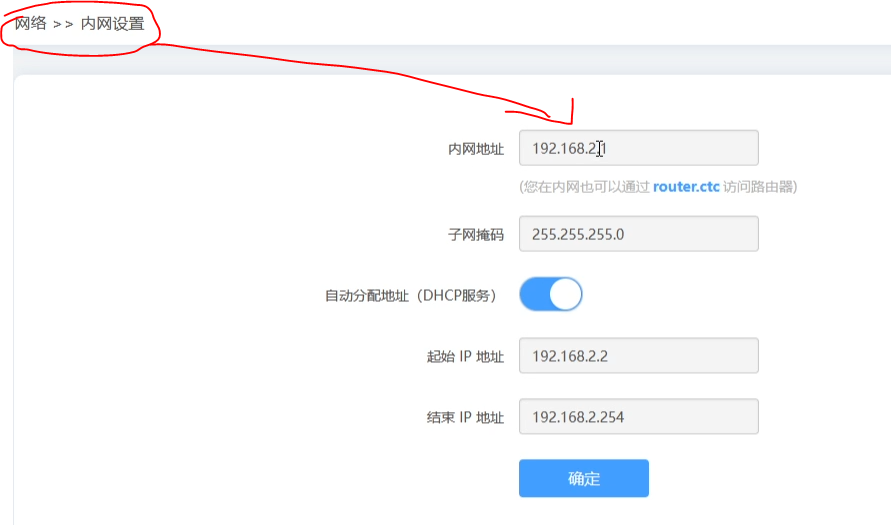Click the 内网地址 label text

[x=476, y=149]
